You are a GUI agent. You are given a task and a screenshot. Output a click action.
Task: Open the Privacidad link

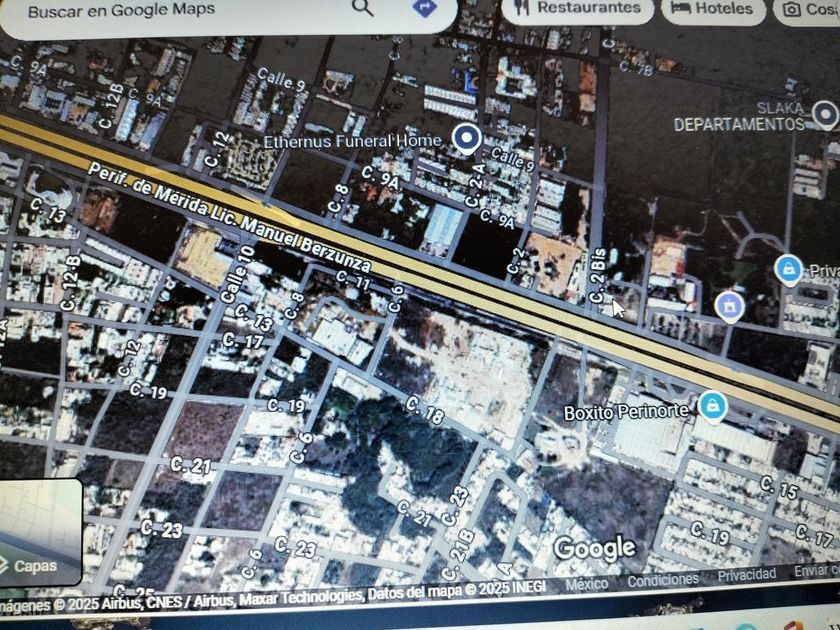747,575
